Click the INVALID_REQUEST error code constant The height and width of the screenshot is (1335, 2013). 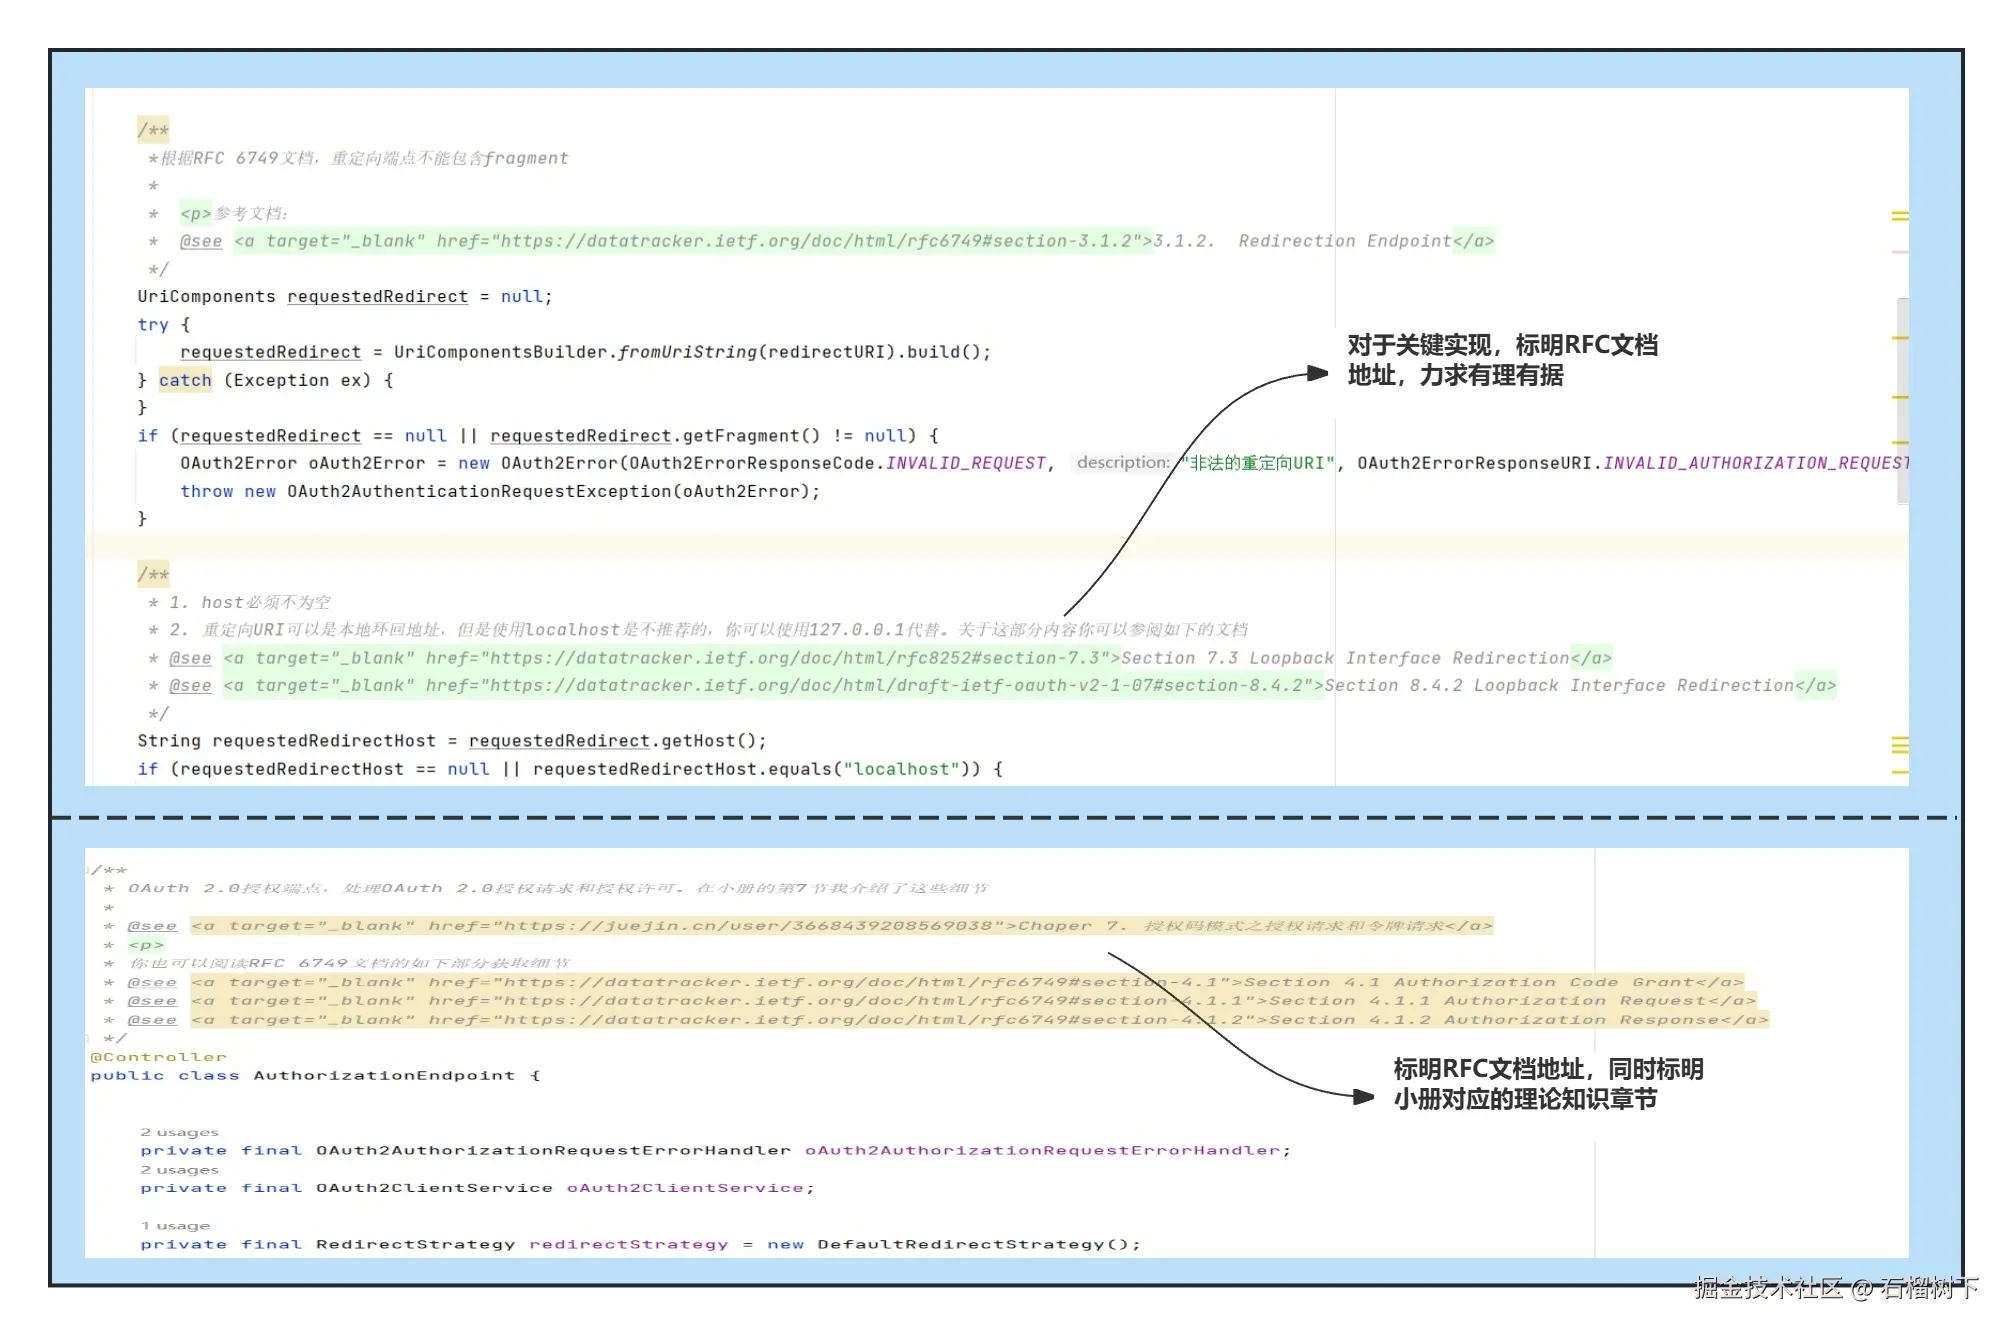click(x=965, y=463)
